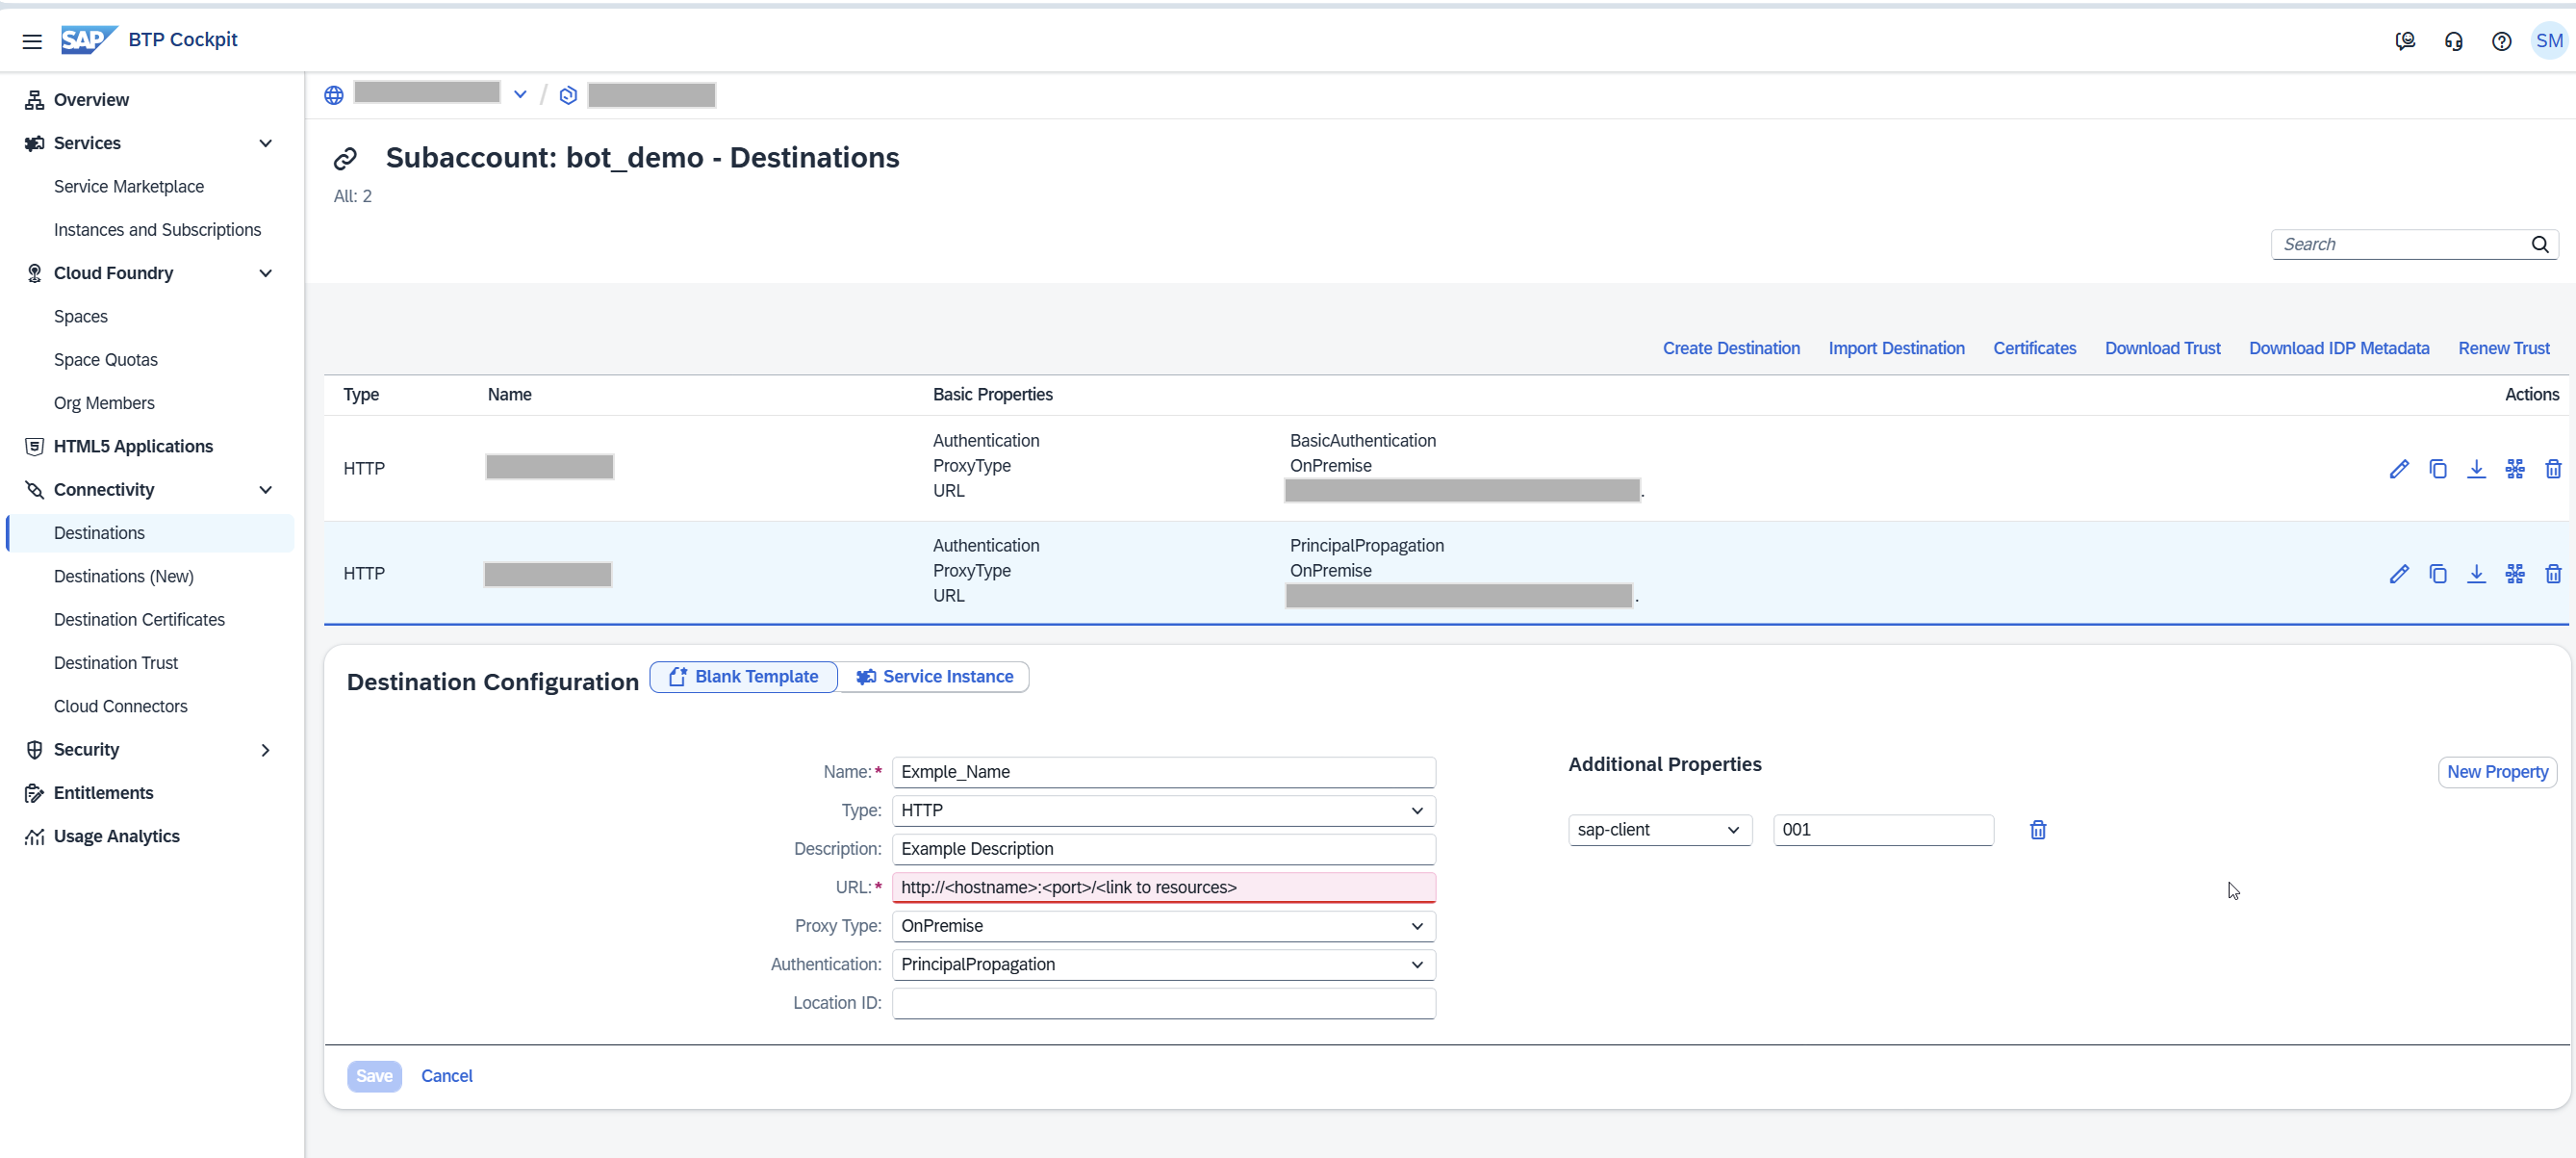
Task: Cancel the destination configuration
Action: pyautogui.click(x=446, y=1076)
